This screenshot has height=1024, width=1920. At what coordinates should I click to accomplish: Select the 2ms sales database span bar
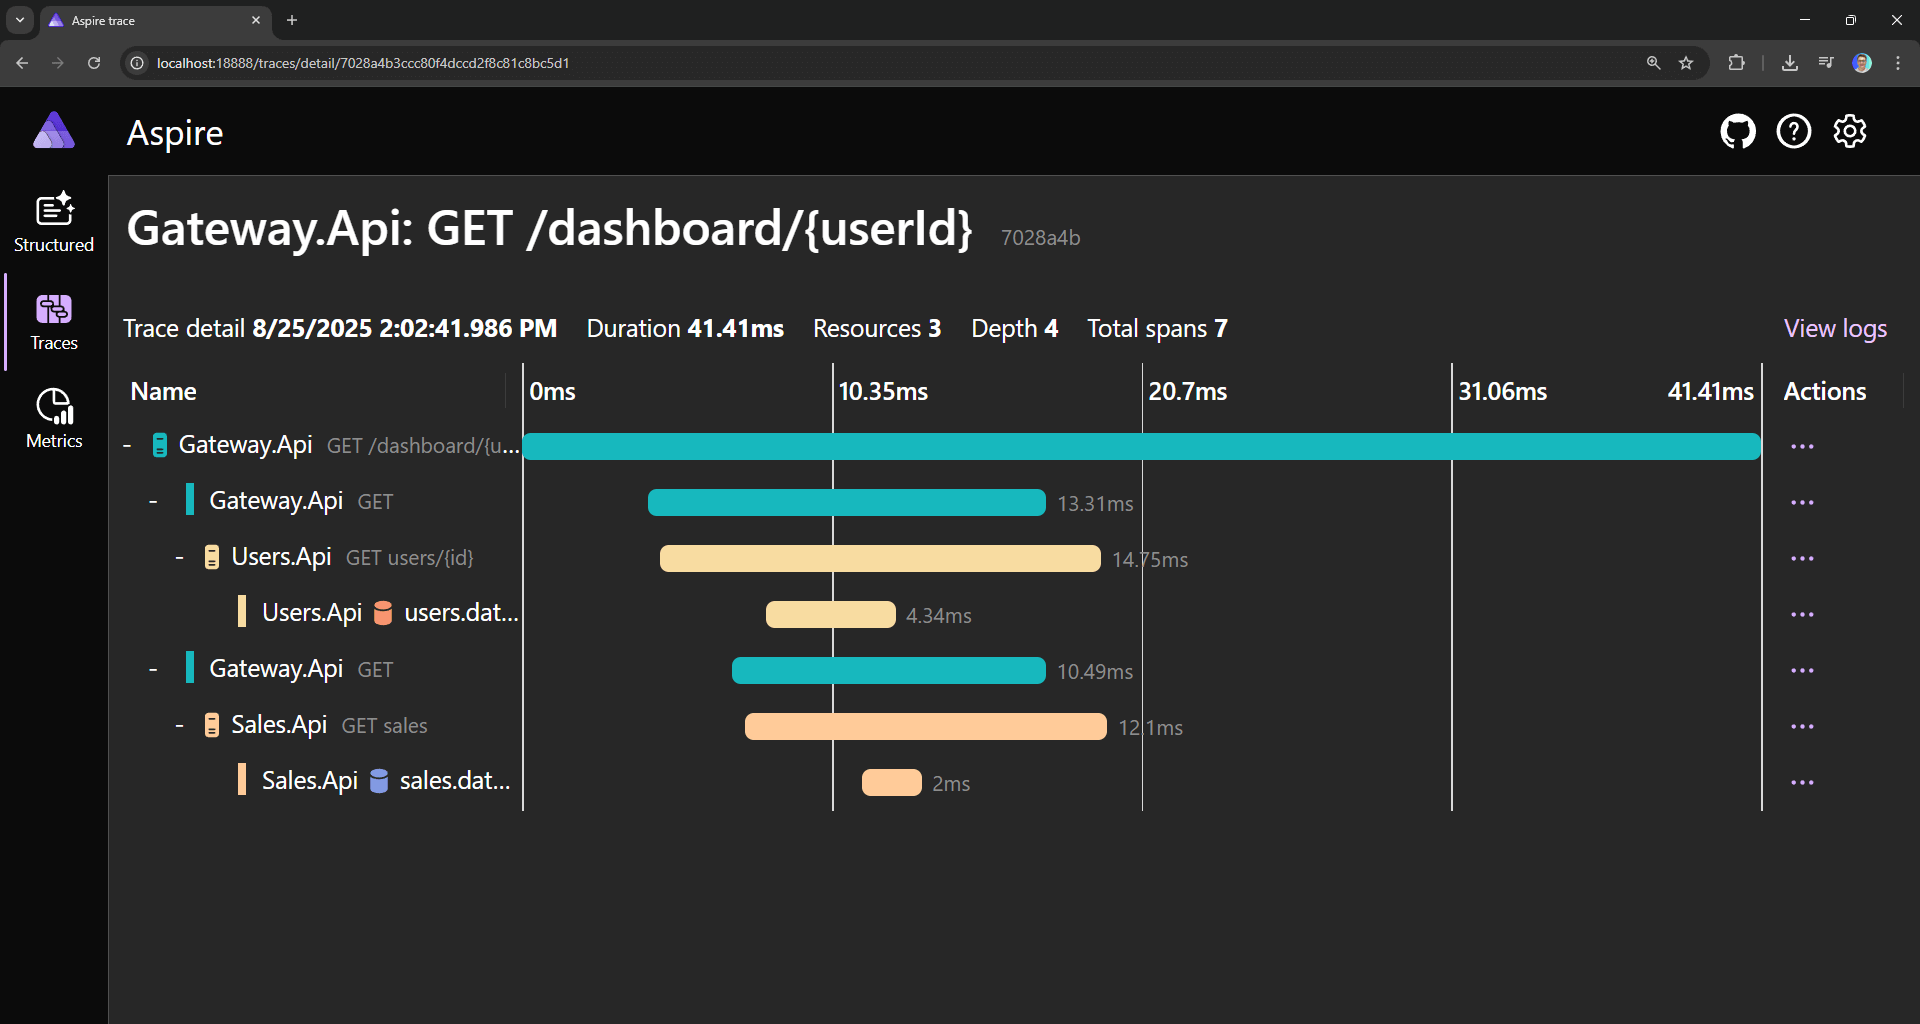[892, 783]
